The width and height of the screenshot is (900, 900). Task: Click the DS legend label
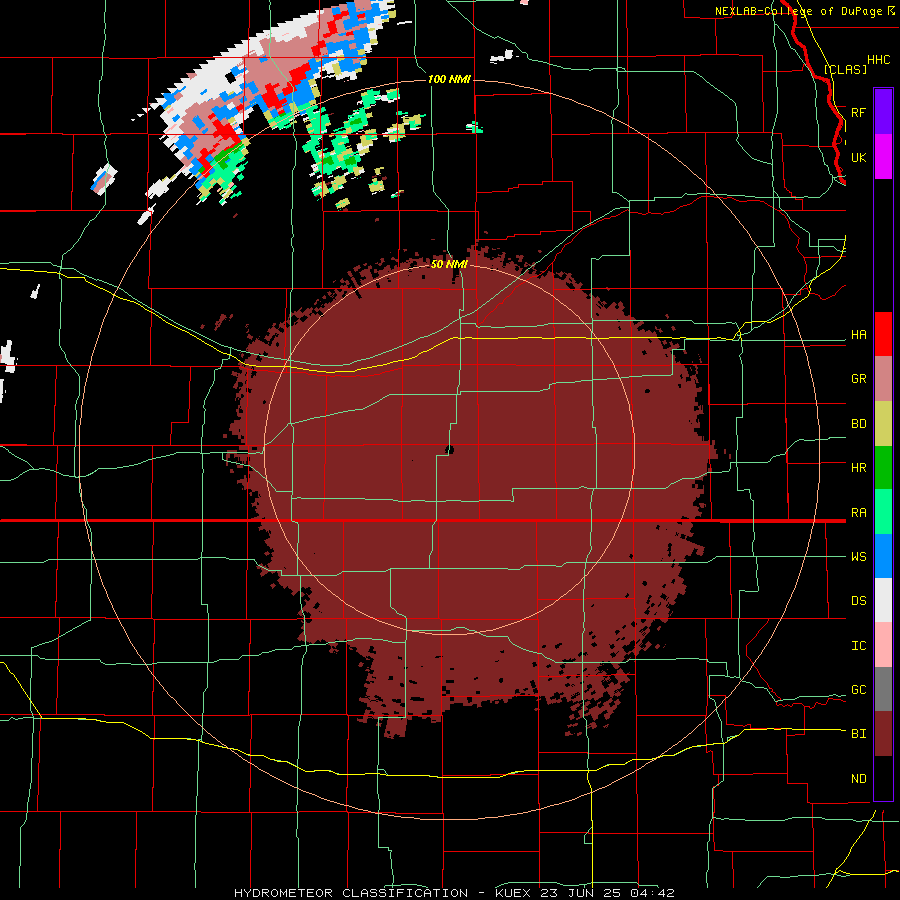[858, 600]
